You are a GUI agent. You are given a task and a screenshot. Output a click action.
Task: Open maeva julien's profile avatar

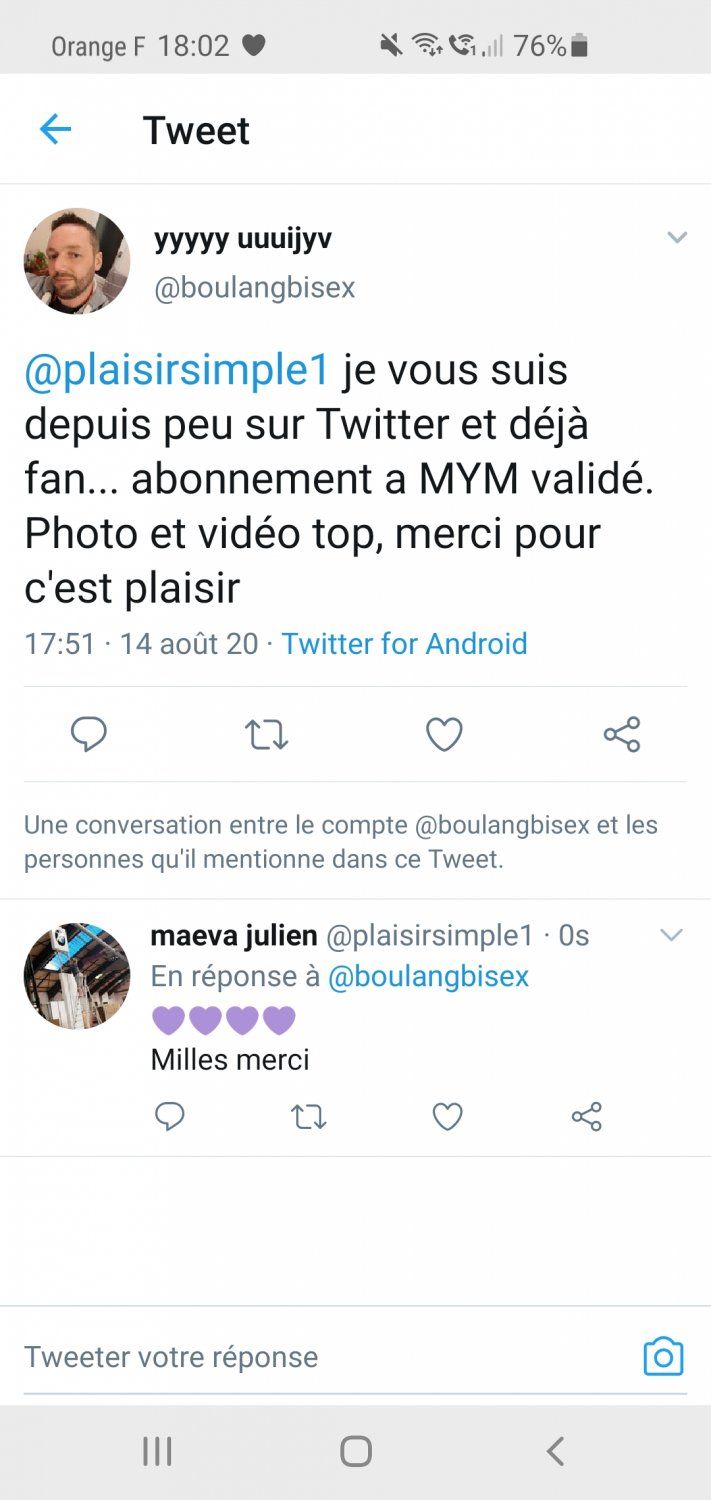pos(77,976)
